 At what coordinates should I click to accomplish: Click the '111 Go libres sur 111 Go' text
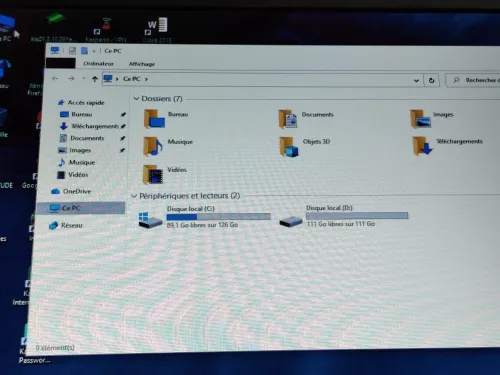pyautogui.click(x=341, y=224)
